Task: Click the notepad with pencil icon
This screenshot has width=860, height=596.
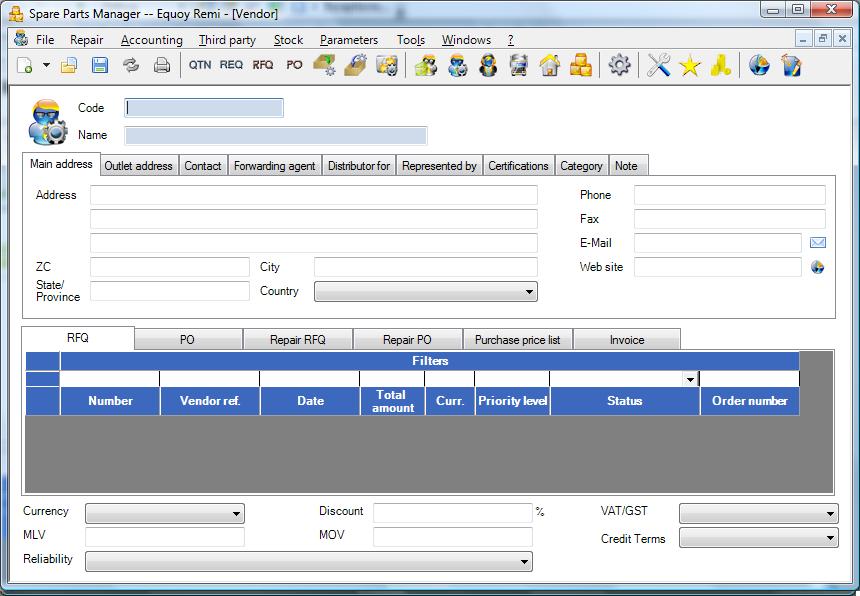Action: 791,65
